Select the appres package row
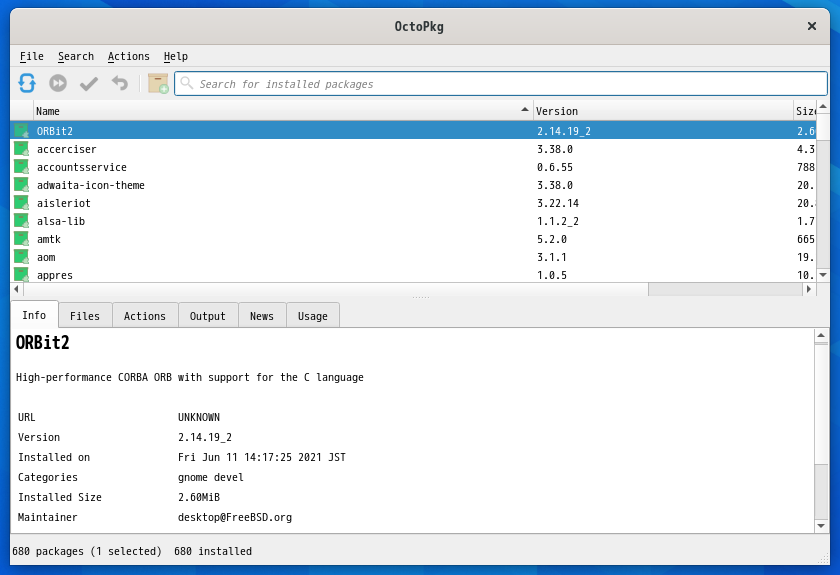The width and height of the screenshot is (840, 575). point(413,274)
